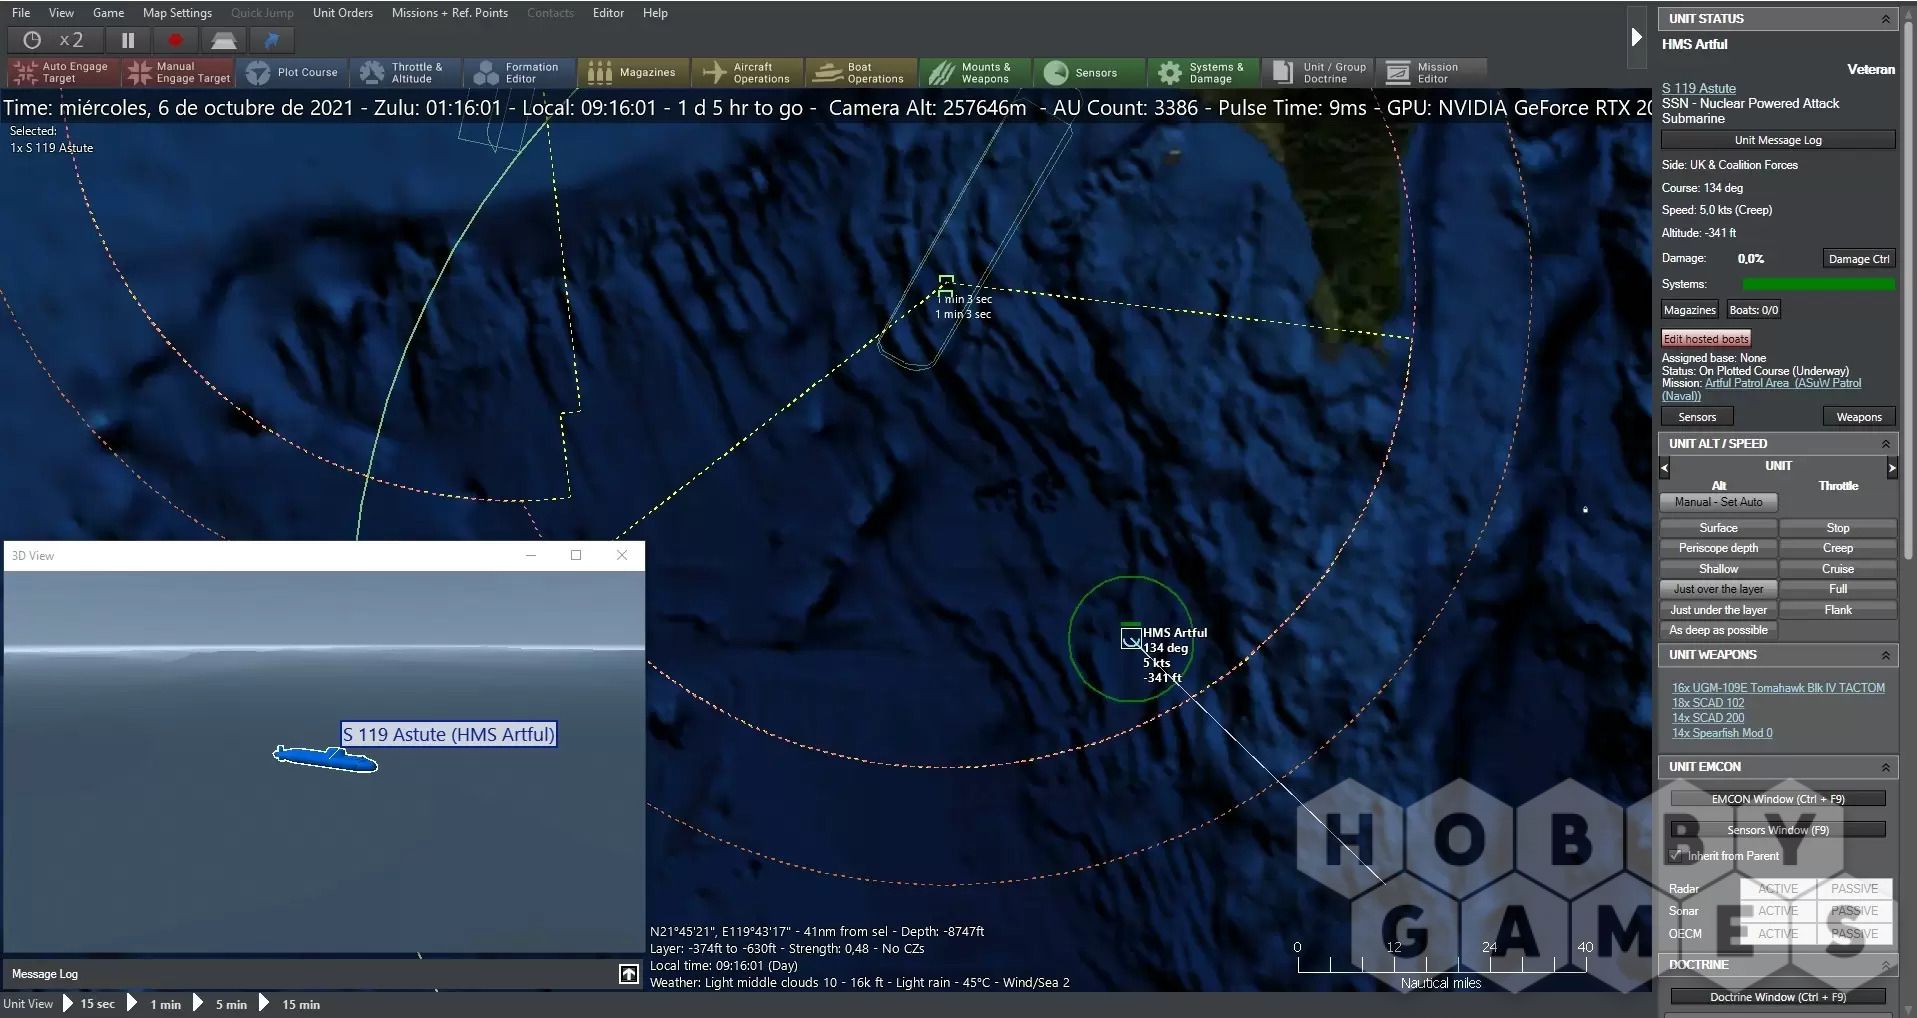Open Plot Course tool
Image resolution: width=1917 pixels, height=1018 pixels.
tap(292, 72)
